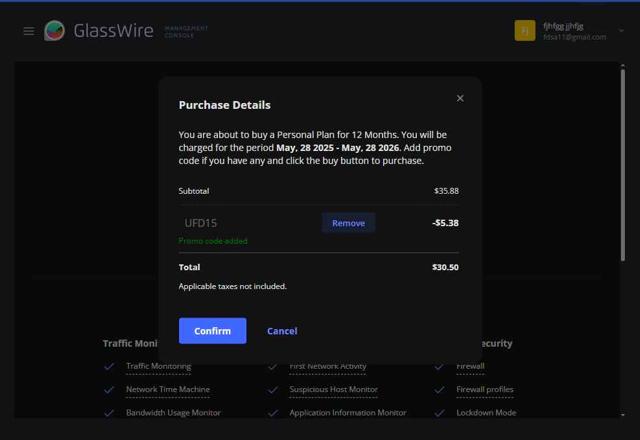Click the GlassWire logo icon
This screenshot has width=640, height=440.
pos(54,31)
